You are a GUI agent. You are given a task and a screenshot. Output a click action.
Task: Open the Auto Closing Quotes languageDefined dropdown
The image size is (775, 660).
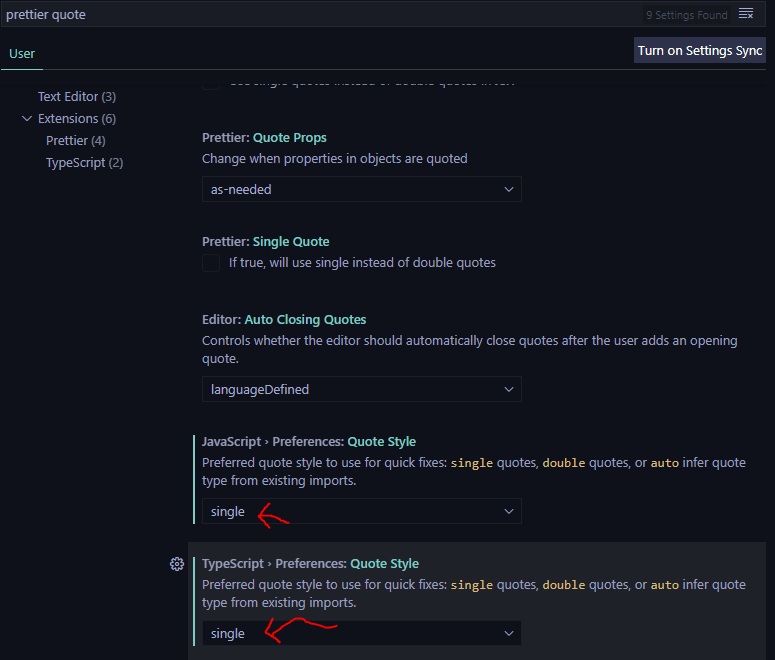point(362,390)
